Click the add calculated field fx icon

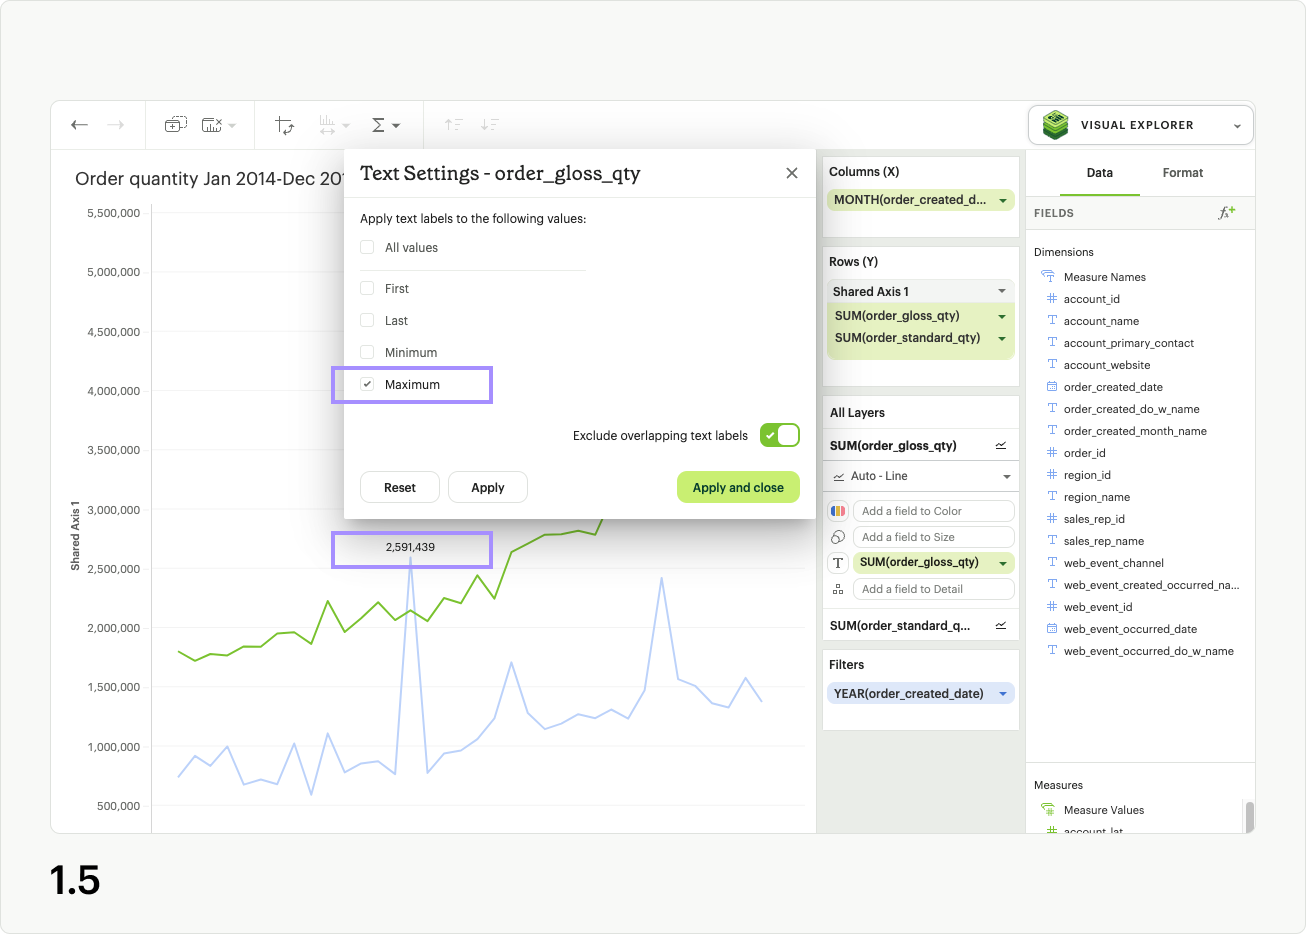(x=1227, y=212)
